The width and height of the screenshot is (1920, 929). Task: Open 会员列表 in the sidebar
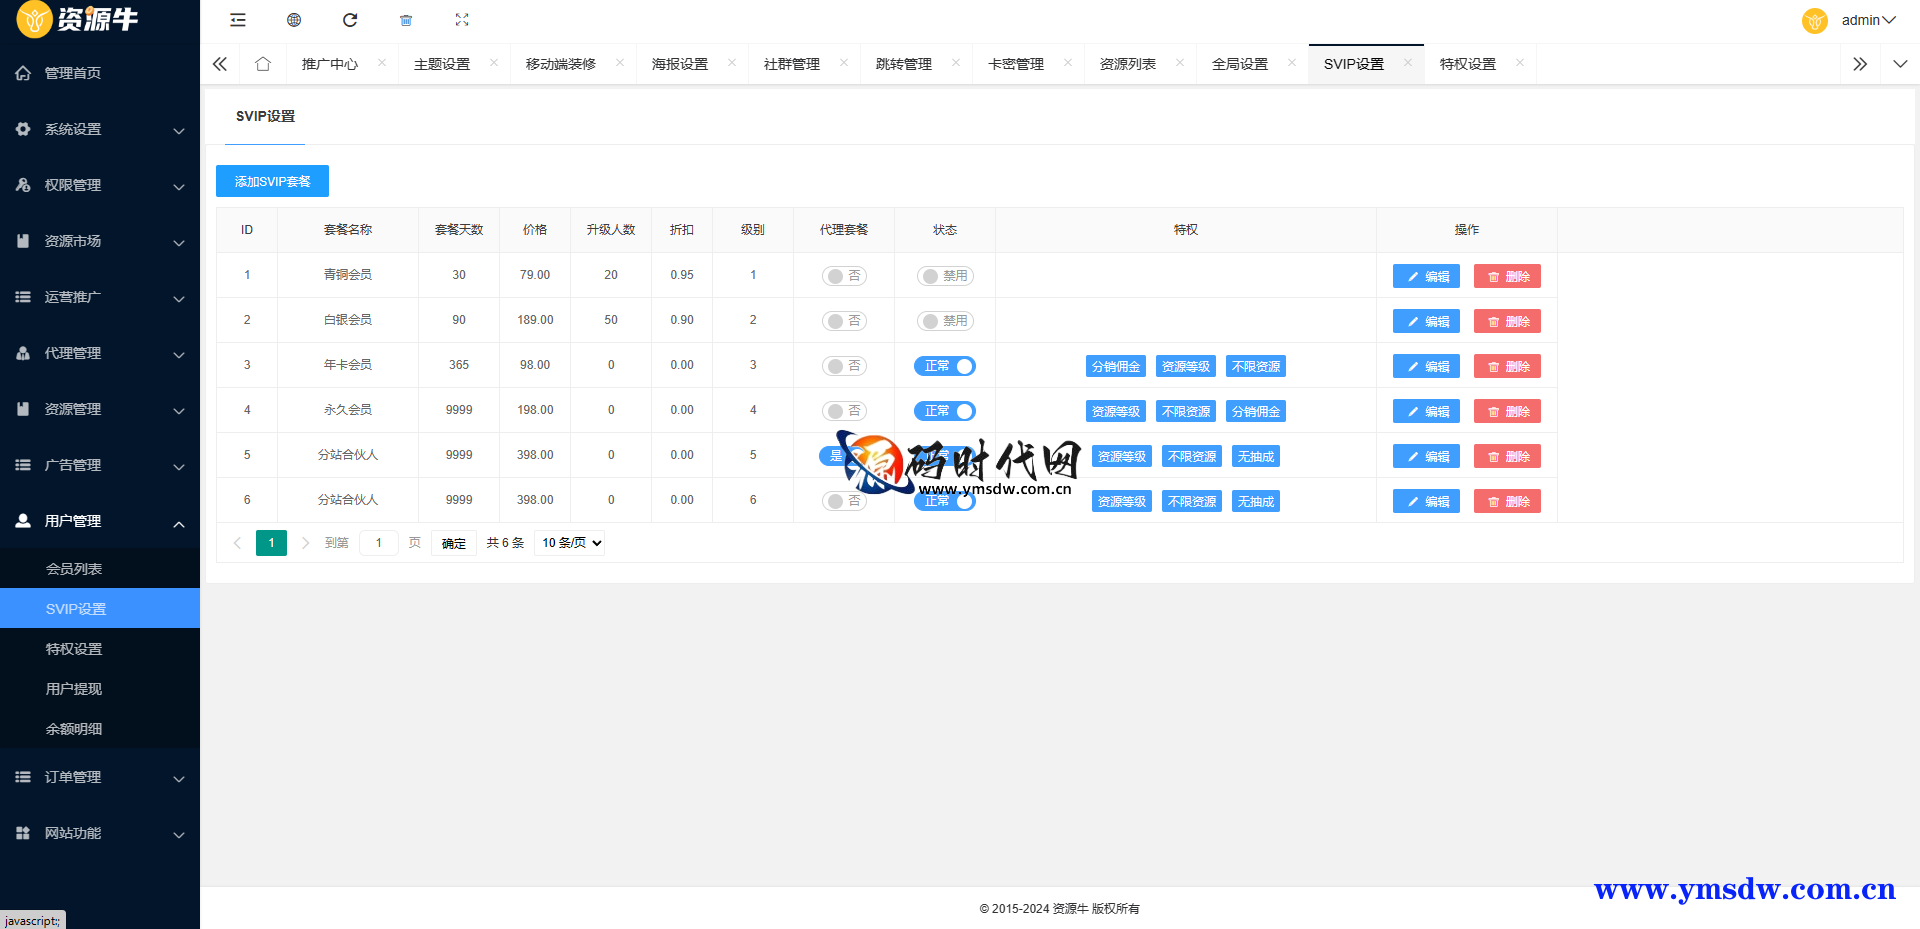click(x=74, y=569)
